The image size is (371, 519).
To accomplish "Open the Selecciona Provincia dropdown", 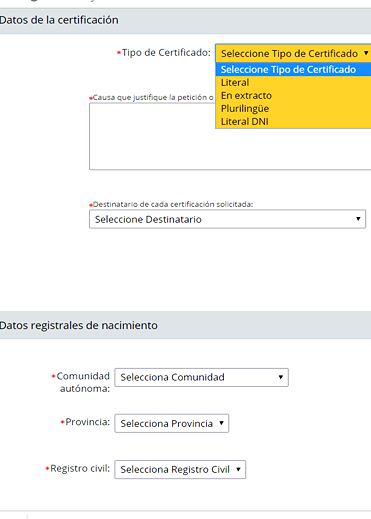I will pyautogui.click(x=172, y=423).
